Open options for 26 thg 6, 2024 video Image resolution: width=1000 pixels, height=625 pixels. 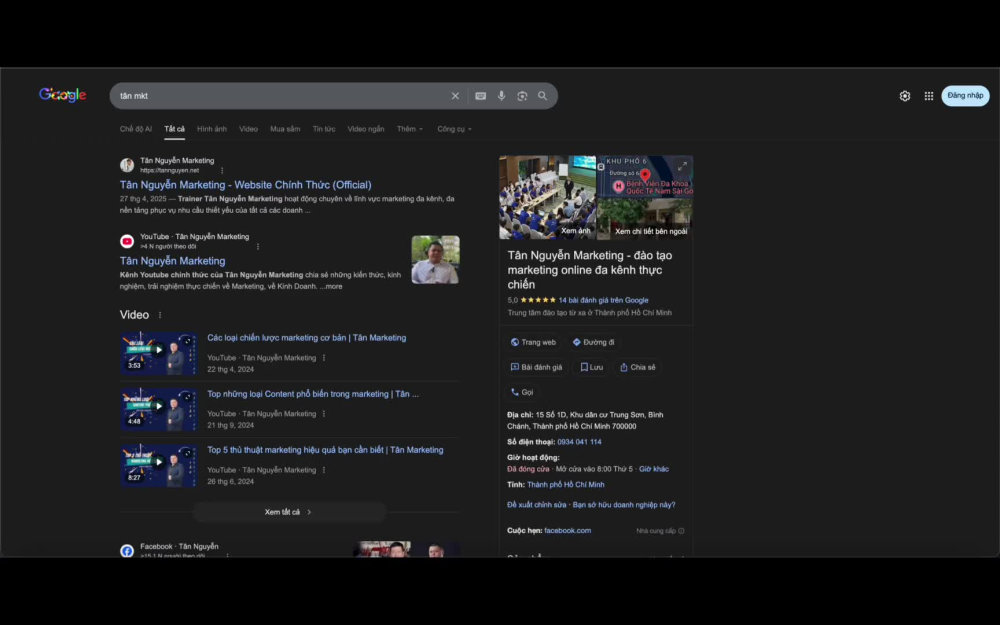(324, 470)
